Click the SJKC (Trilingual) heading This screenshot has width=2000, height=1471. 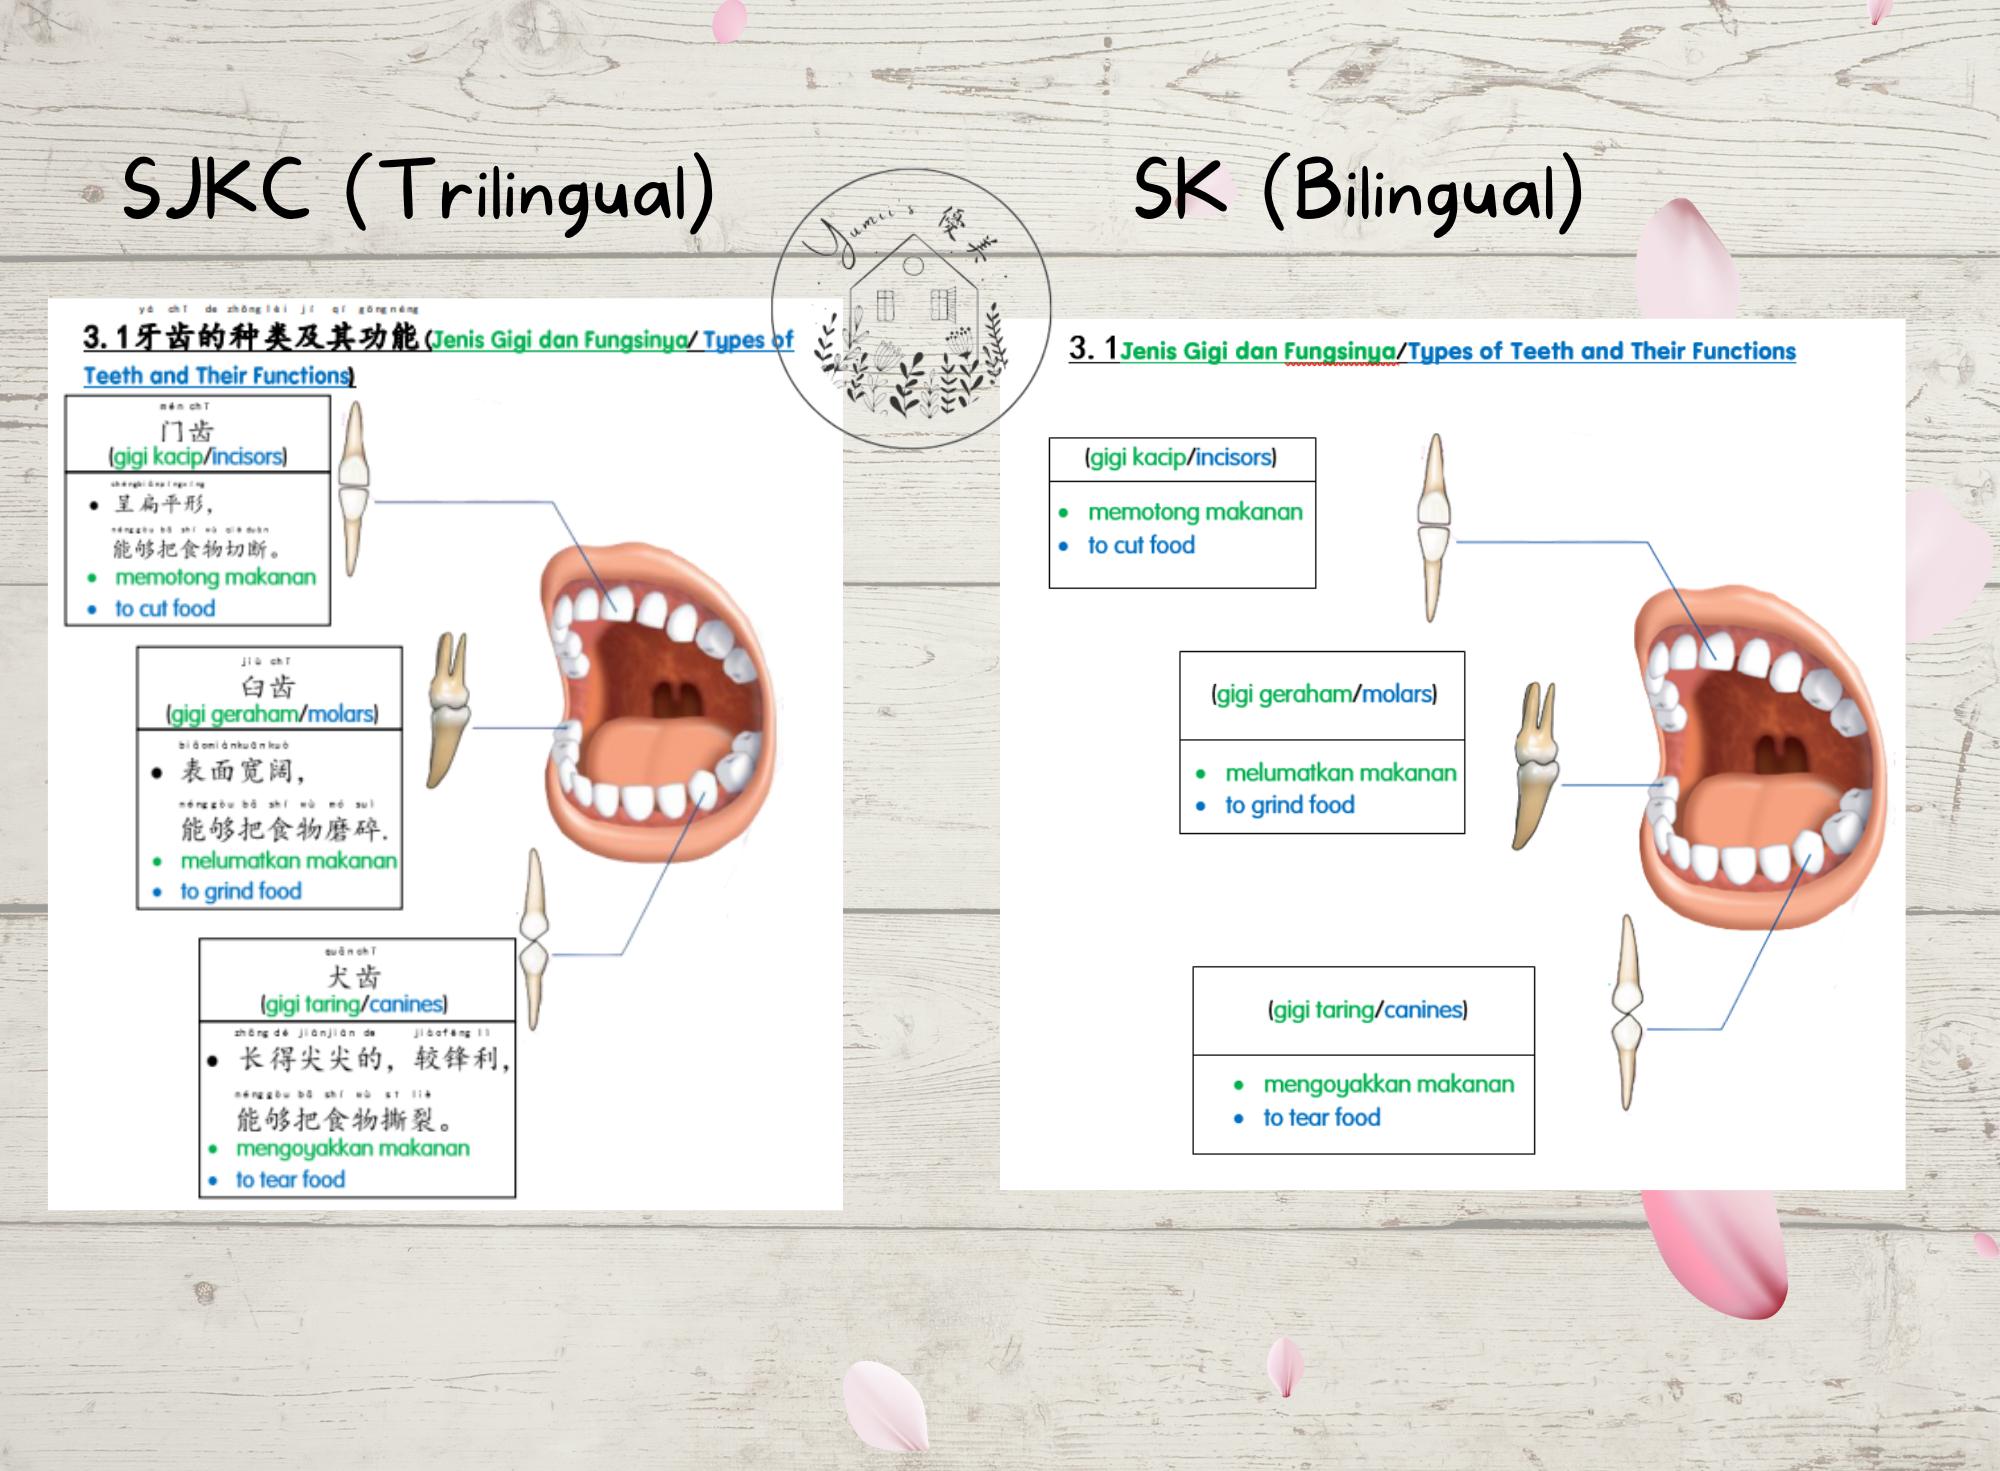418,190
